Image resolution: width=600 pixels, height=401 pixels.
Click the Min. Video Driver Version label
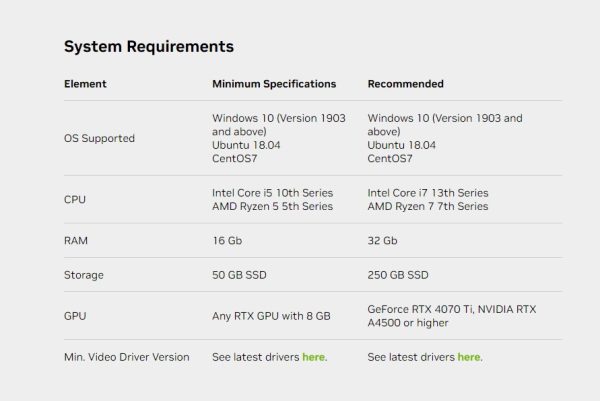[x=125, y=357]
